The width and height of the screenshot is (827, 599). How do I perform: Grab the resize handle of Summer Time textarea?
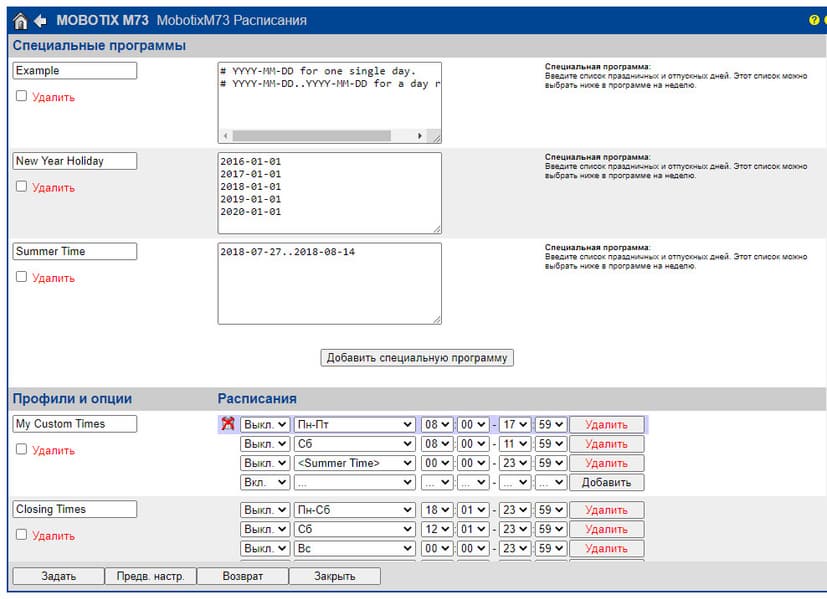(437, 320)
